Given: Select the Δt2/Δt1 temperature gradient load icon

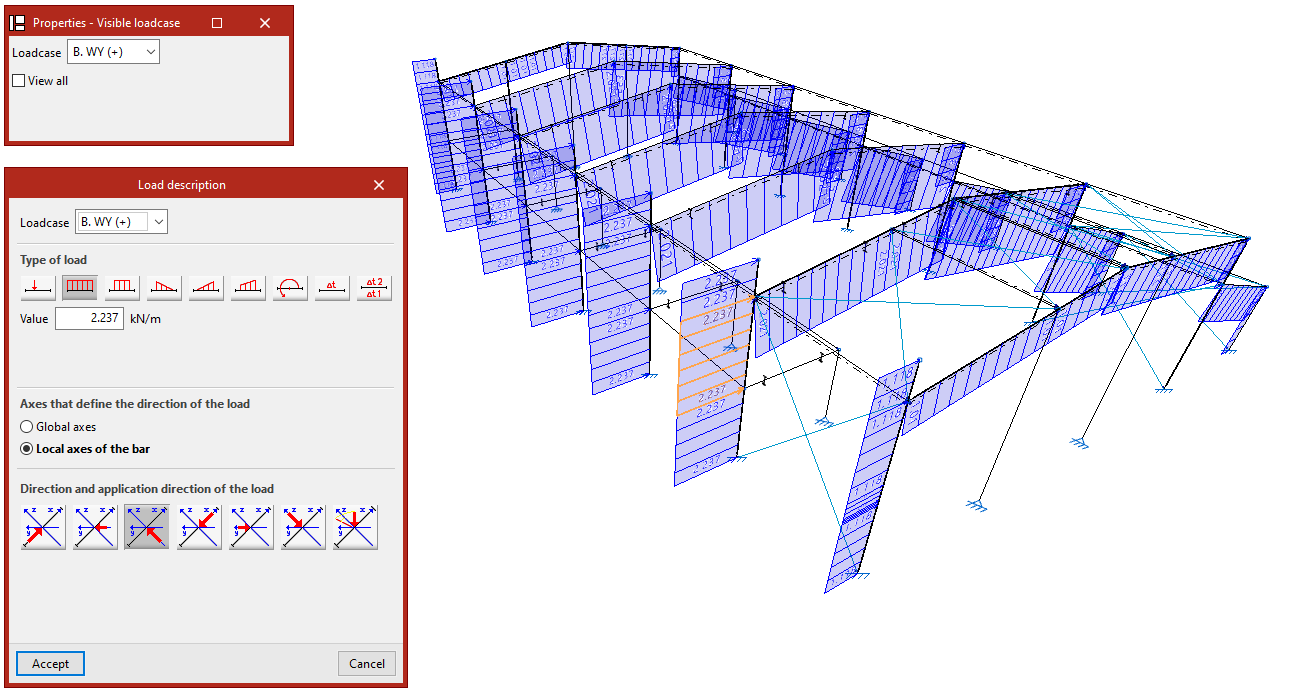Looking at the screenshot, I should point(374,288).
